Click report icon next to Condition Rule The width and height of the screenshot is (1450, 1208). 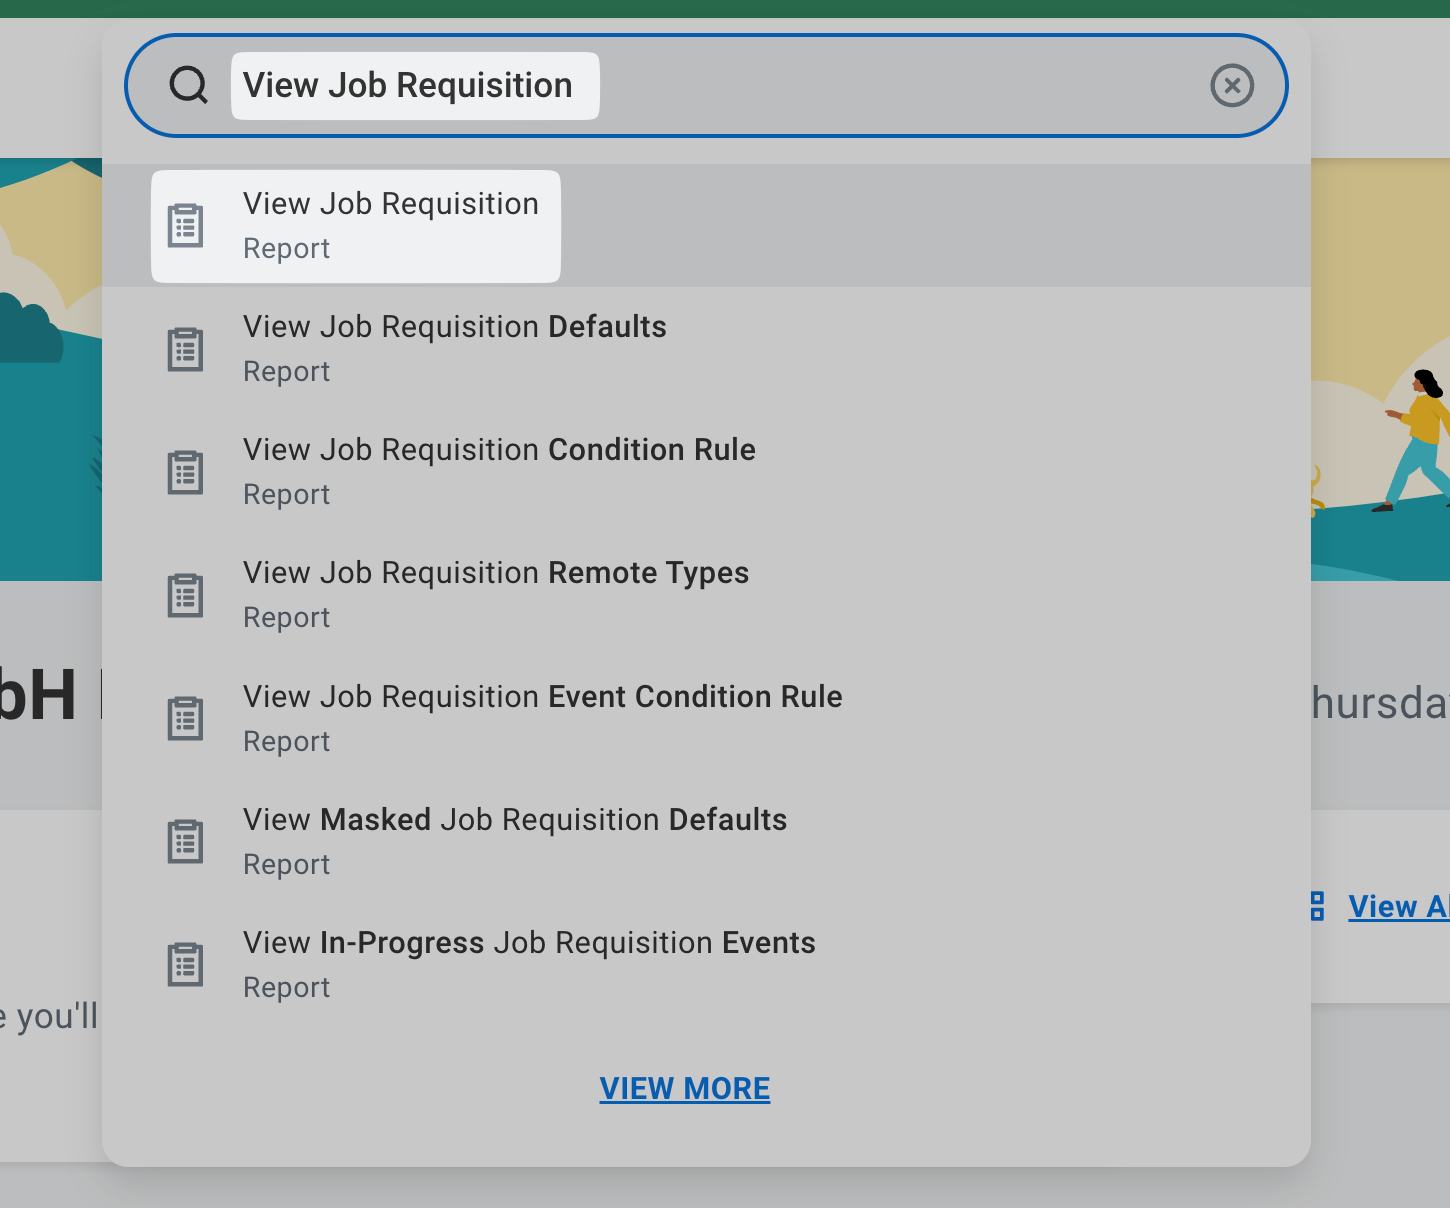185,472
